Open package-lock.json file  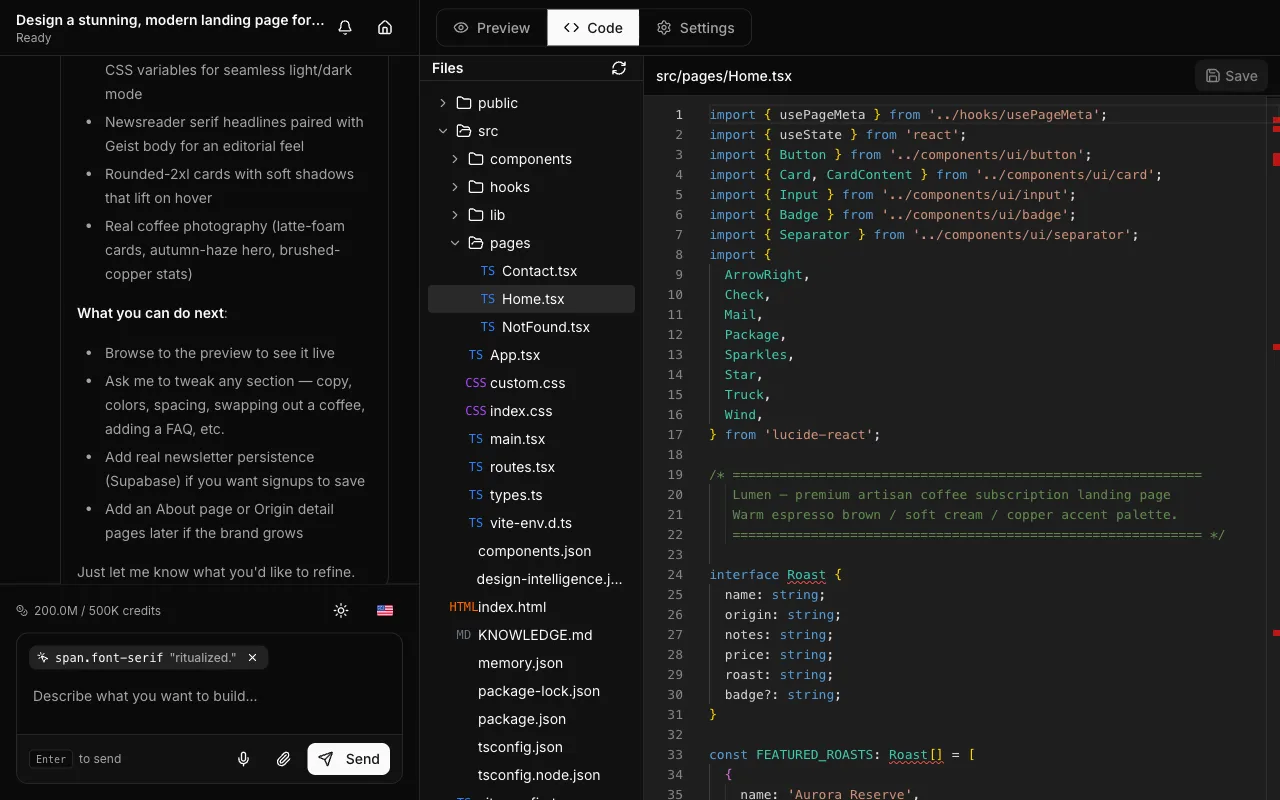click(531, 691)
